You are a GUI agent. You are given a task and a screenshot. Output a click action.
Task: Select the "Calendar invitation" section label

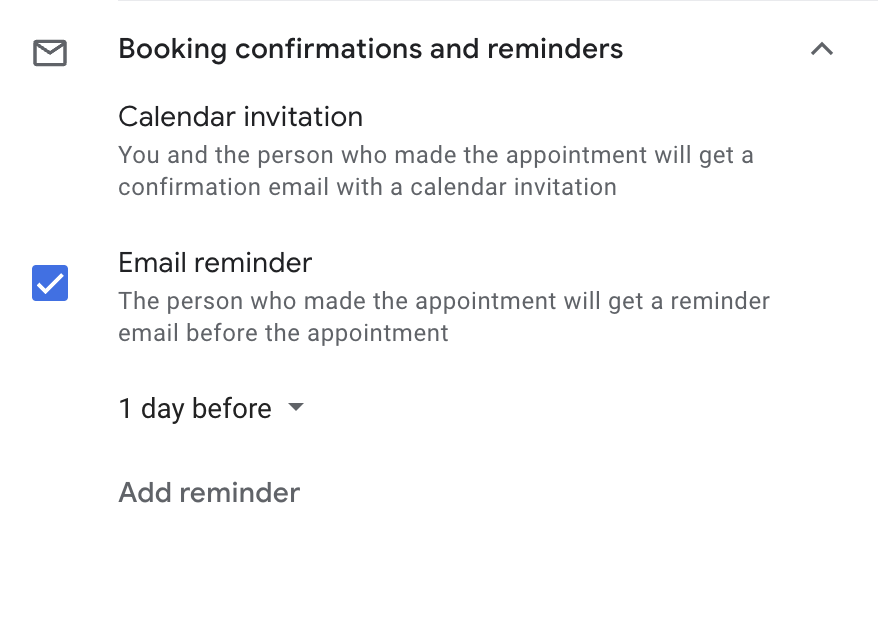(x=240, y=117)
